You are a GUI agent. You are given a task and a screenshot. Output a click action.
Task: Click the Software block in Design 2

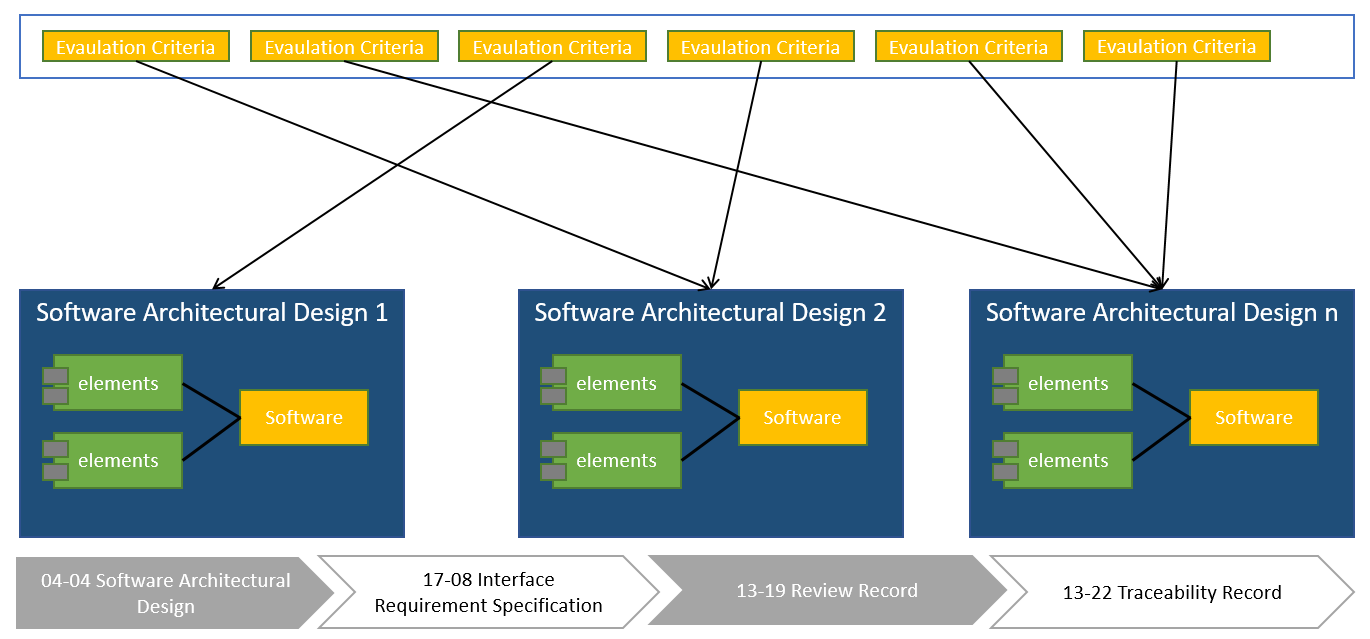pyautogui.click(x=802, y=417)
